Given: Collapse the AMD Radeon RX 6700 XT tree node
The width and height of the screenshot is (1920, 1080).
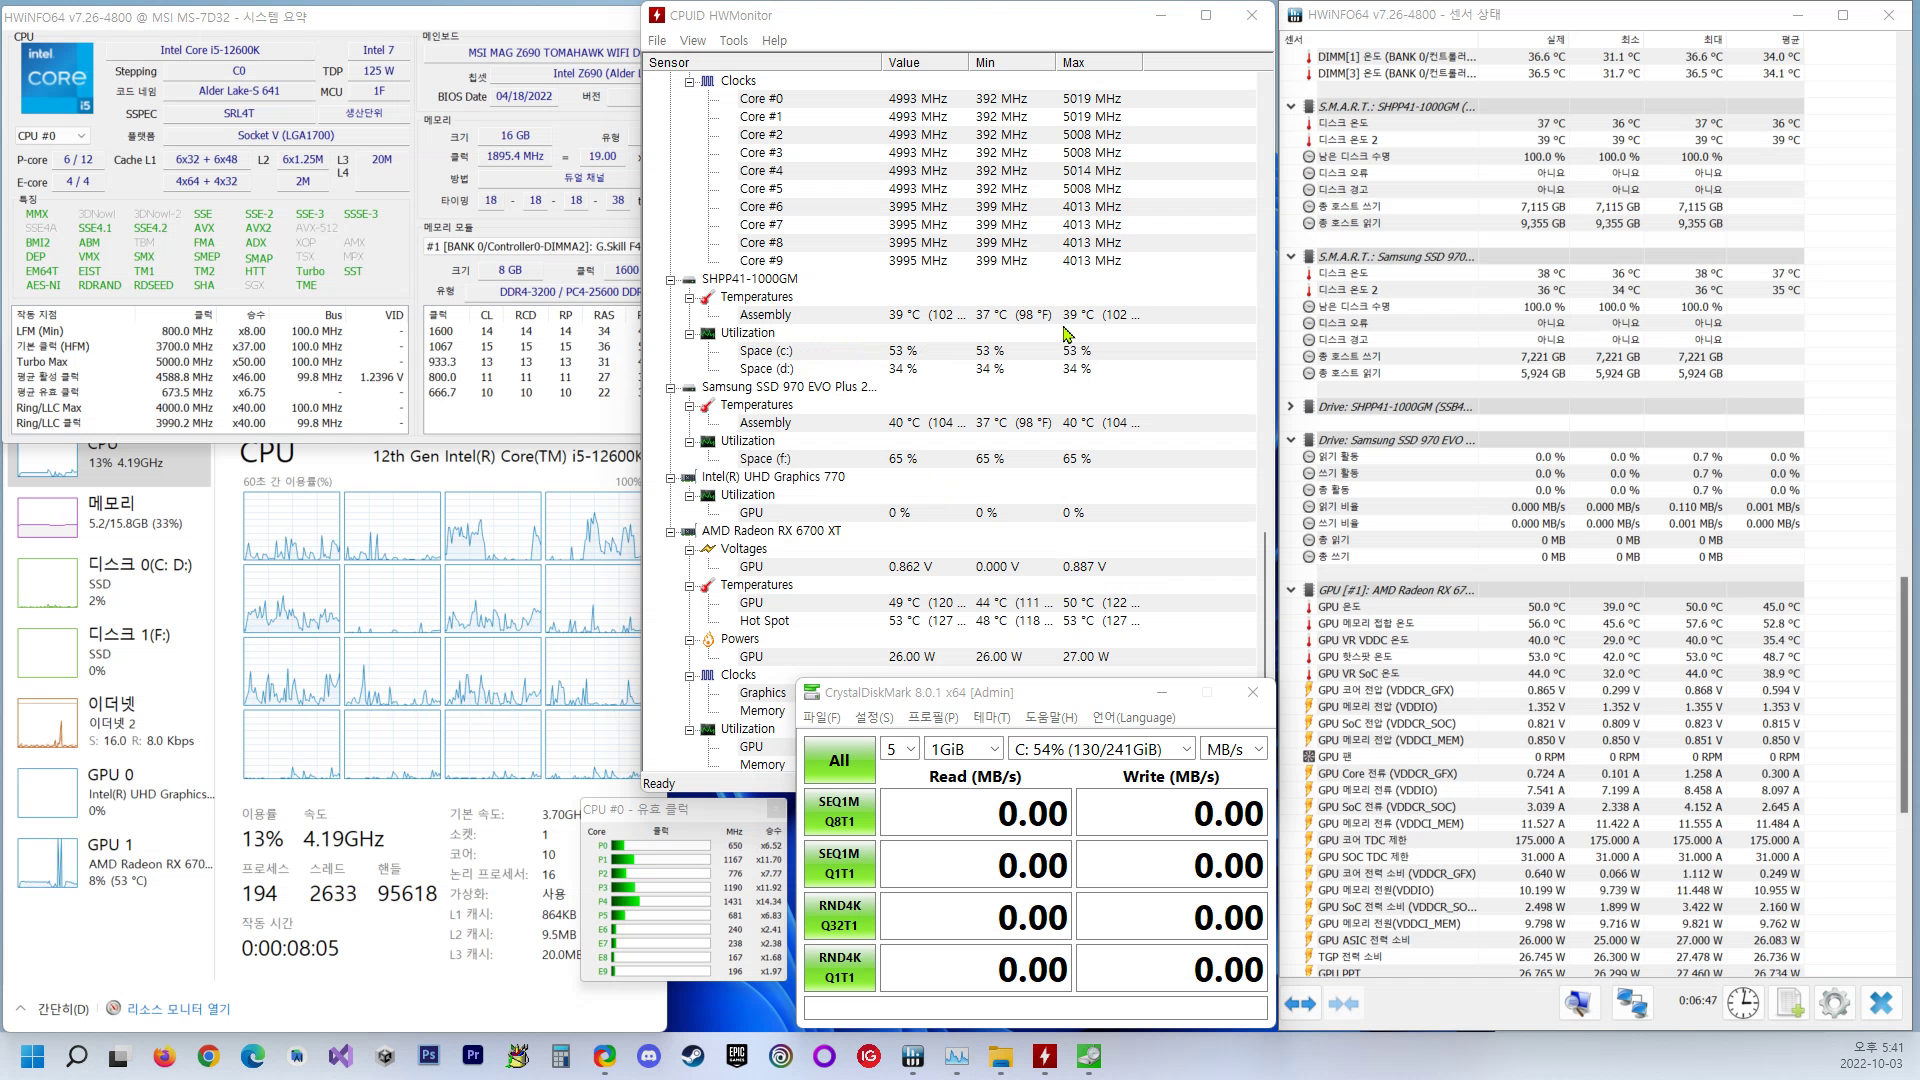Looking at the screenshot, I should click(671, 531).
